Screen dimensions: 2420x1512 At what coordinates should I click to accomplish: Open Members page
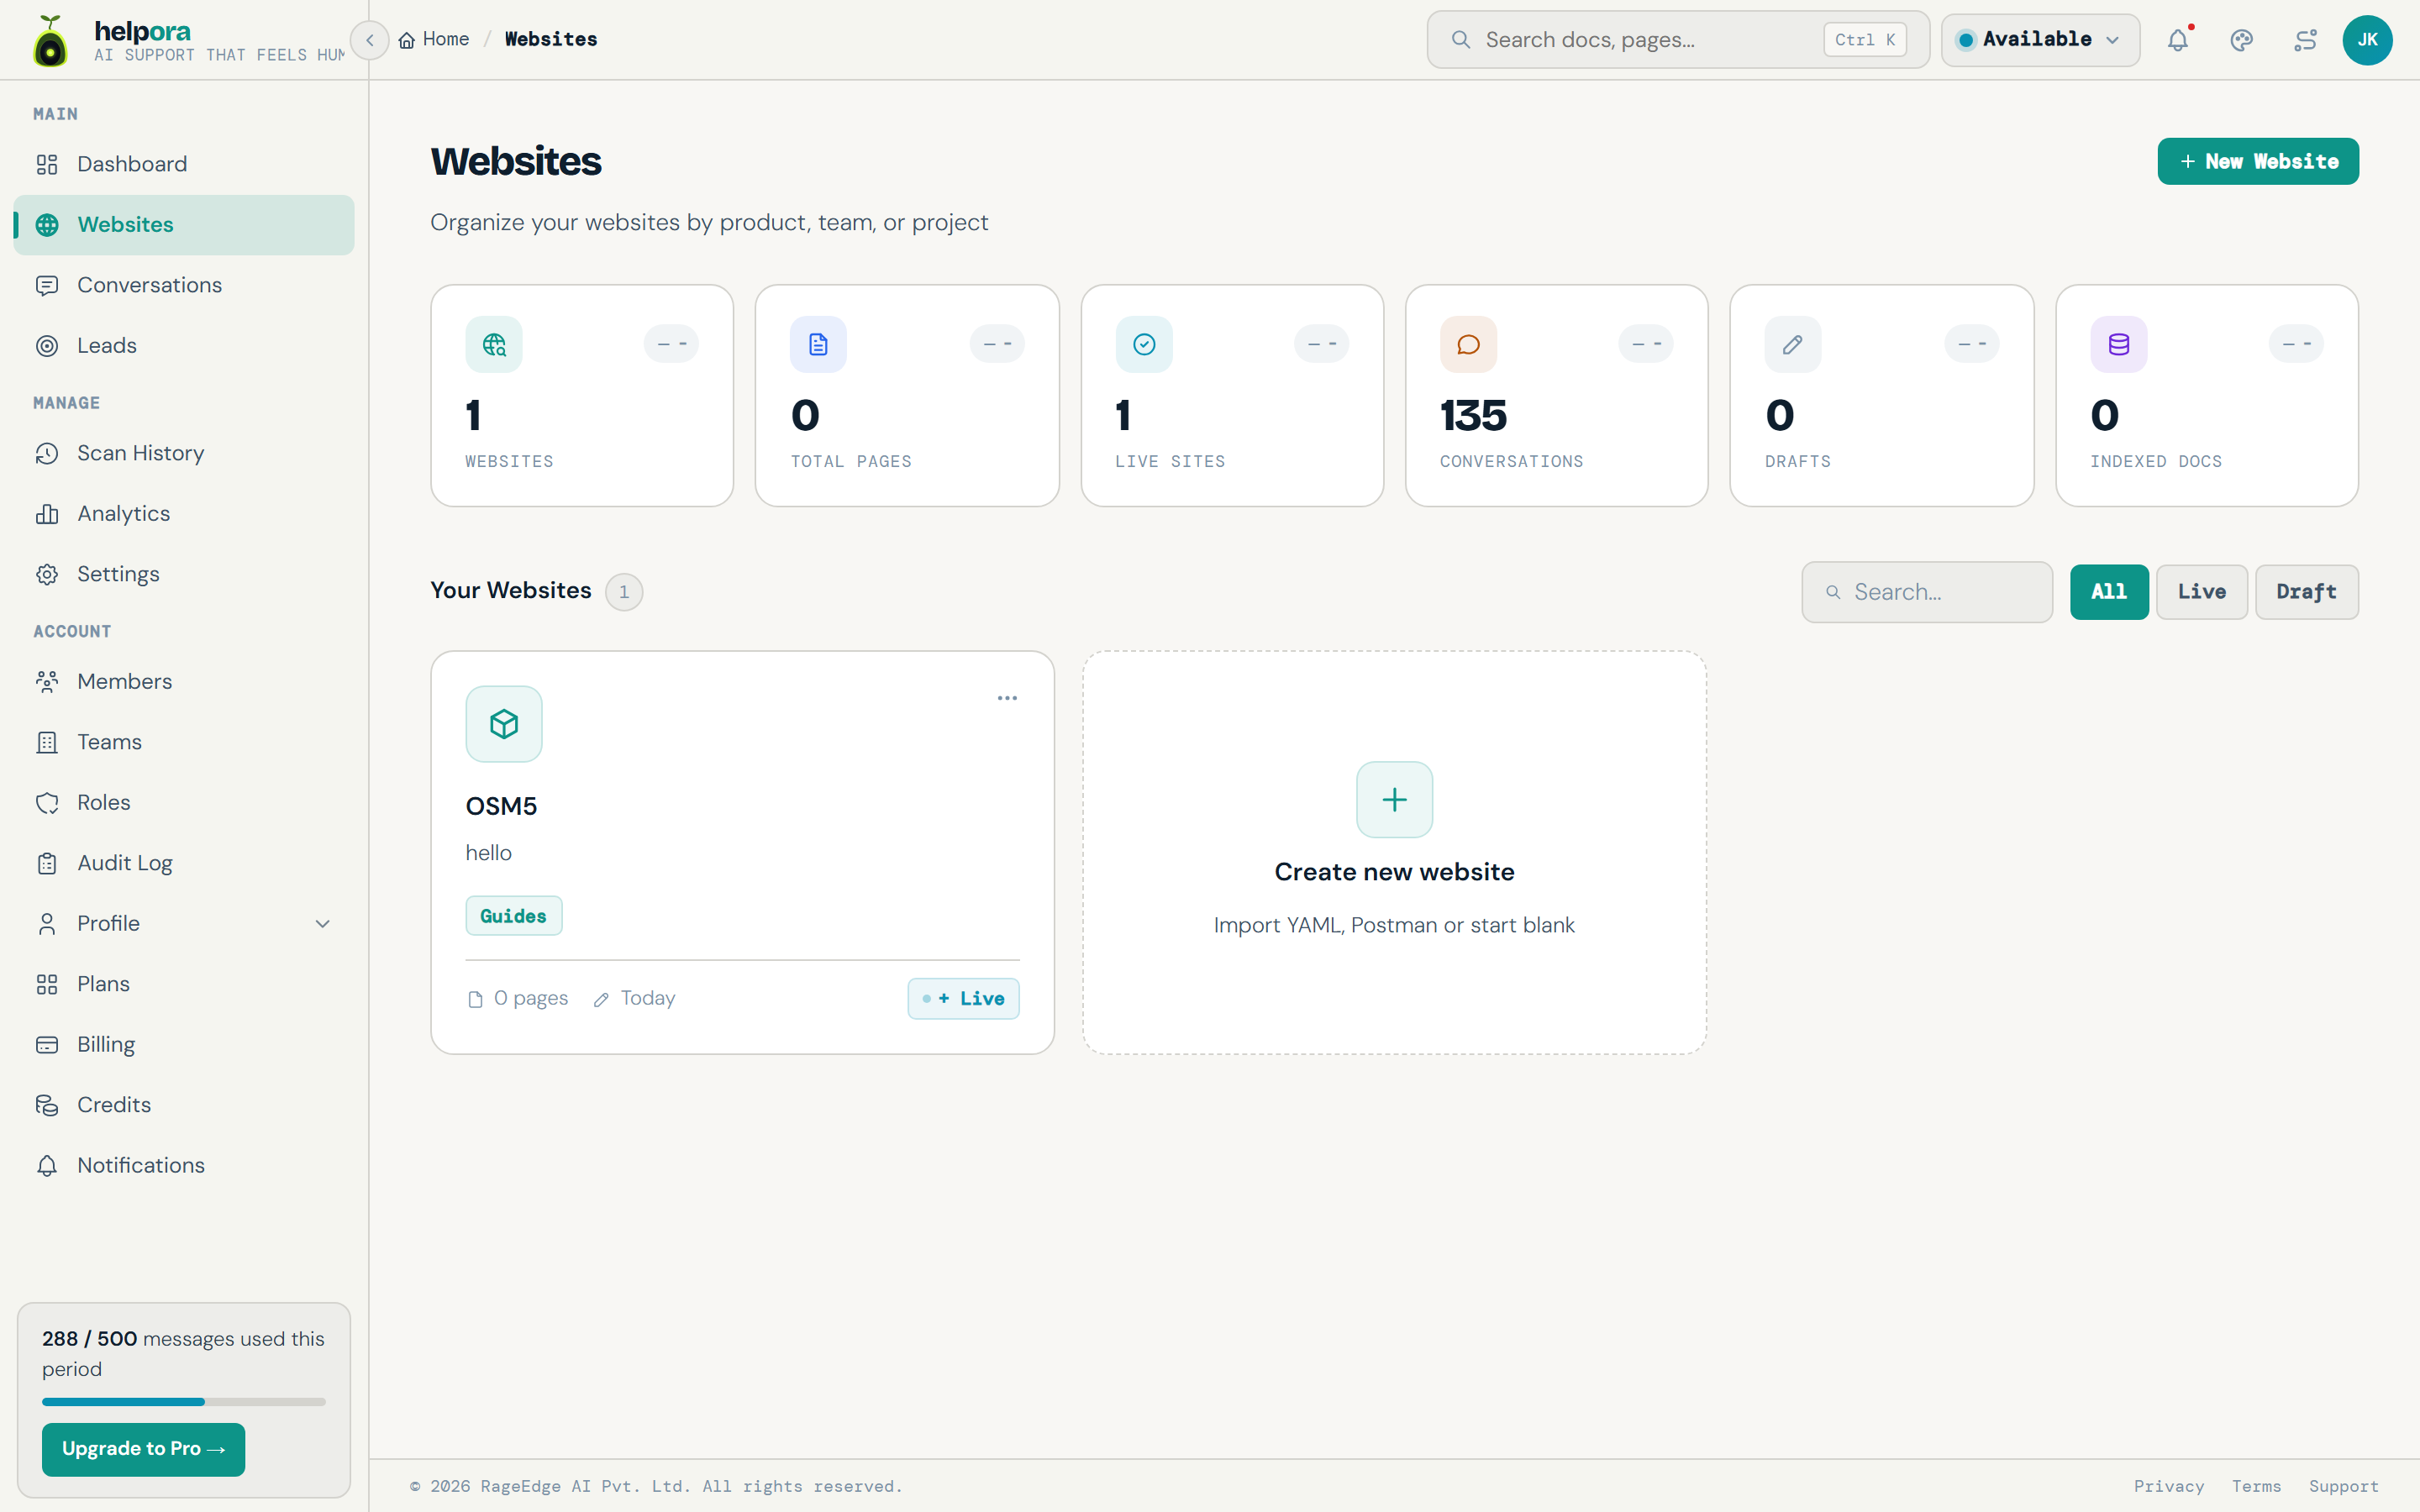click(184, 682)
